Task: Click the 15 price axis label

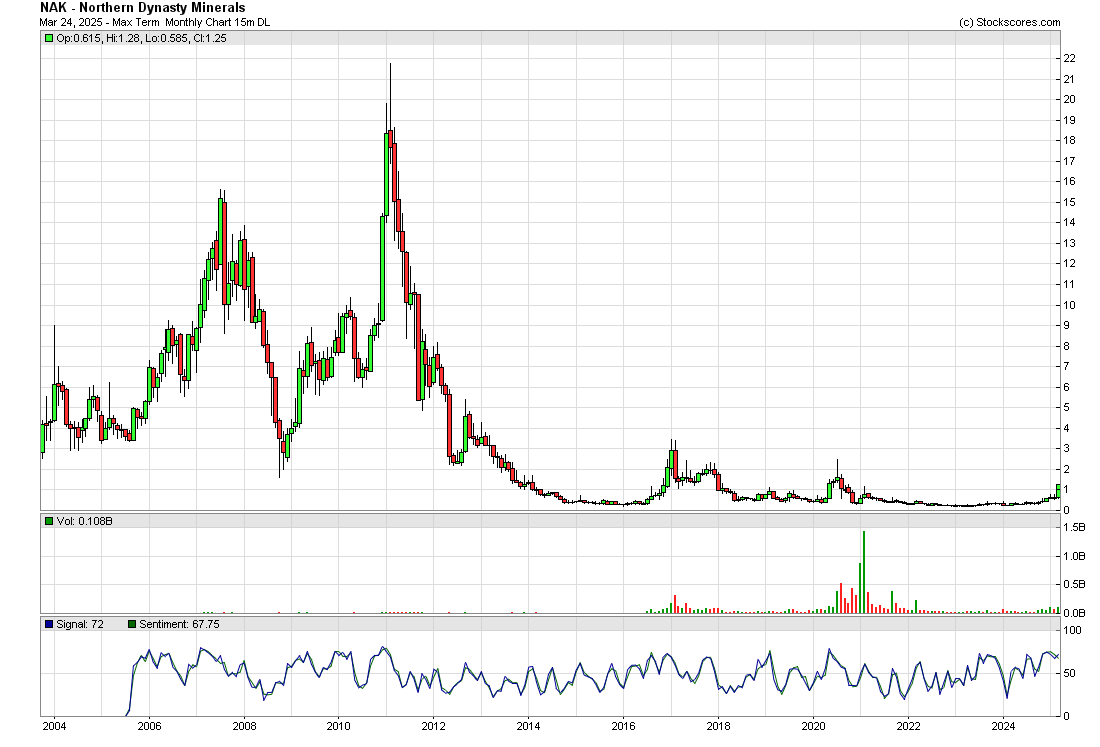Action: click(1070, 202)
